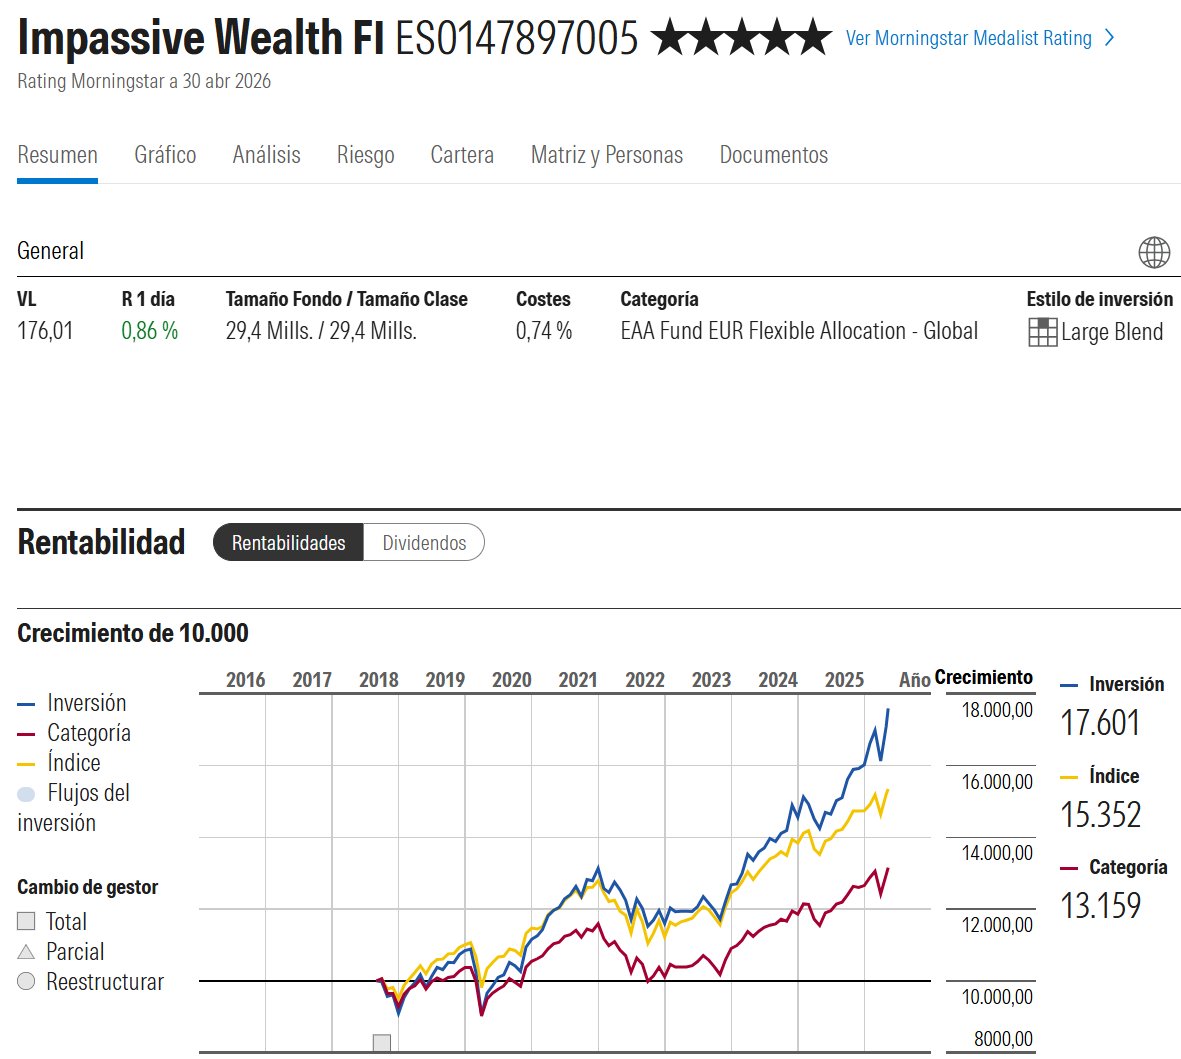
Task: Click the Large Blend style box icon
Action: pyautogui.click(x=1042, y=332)
